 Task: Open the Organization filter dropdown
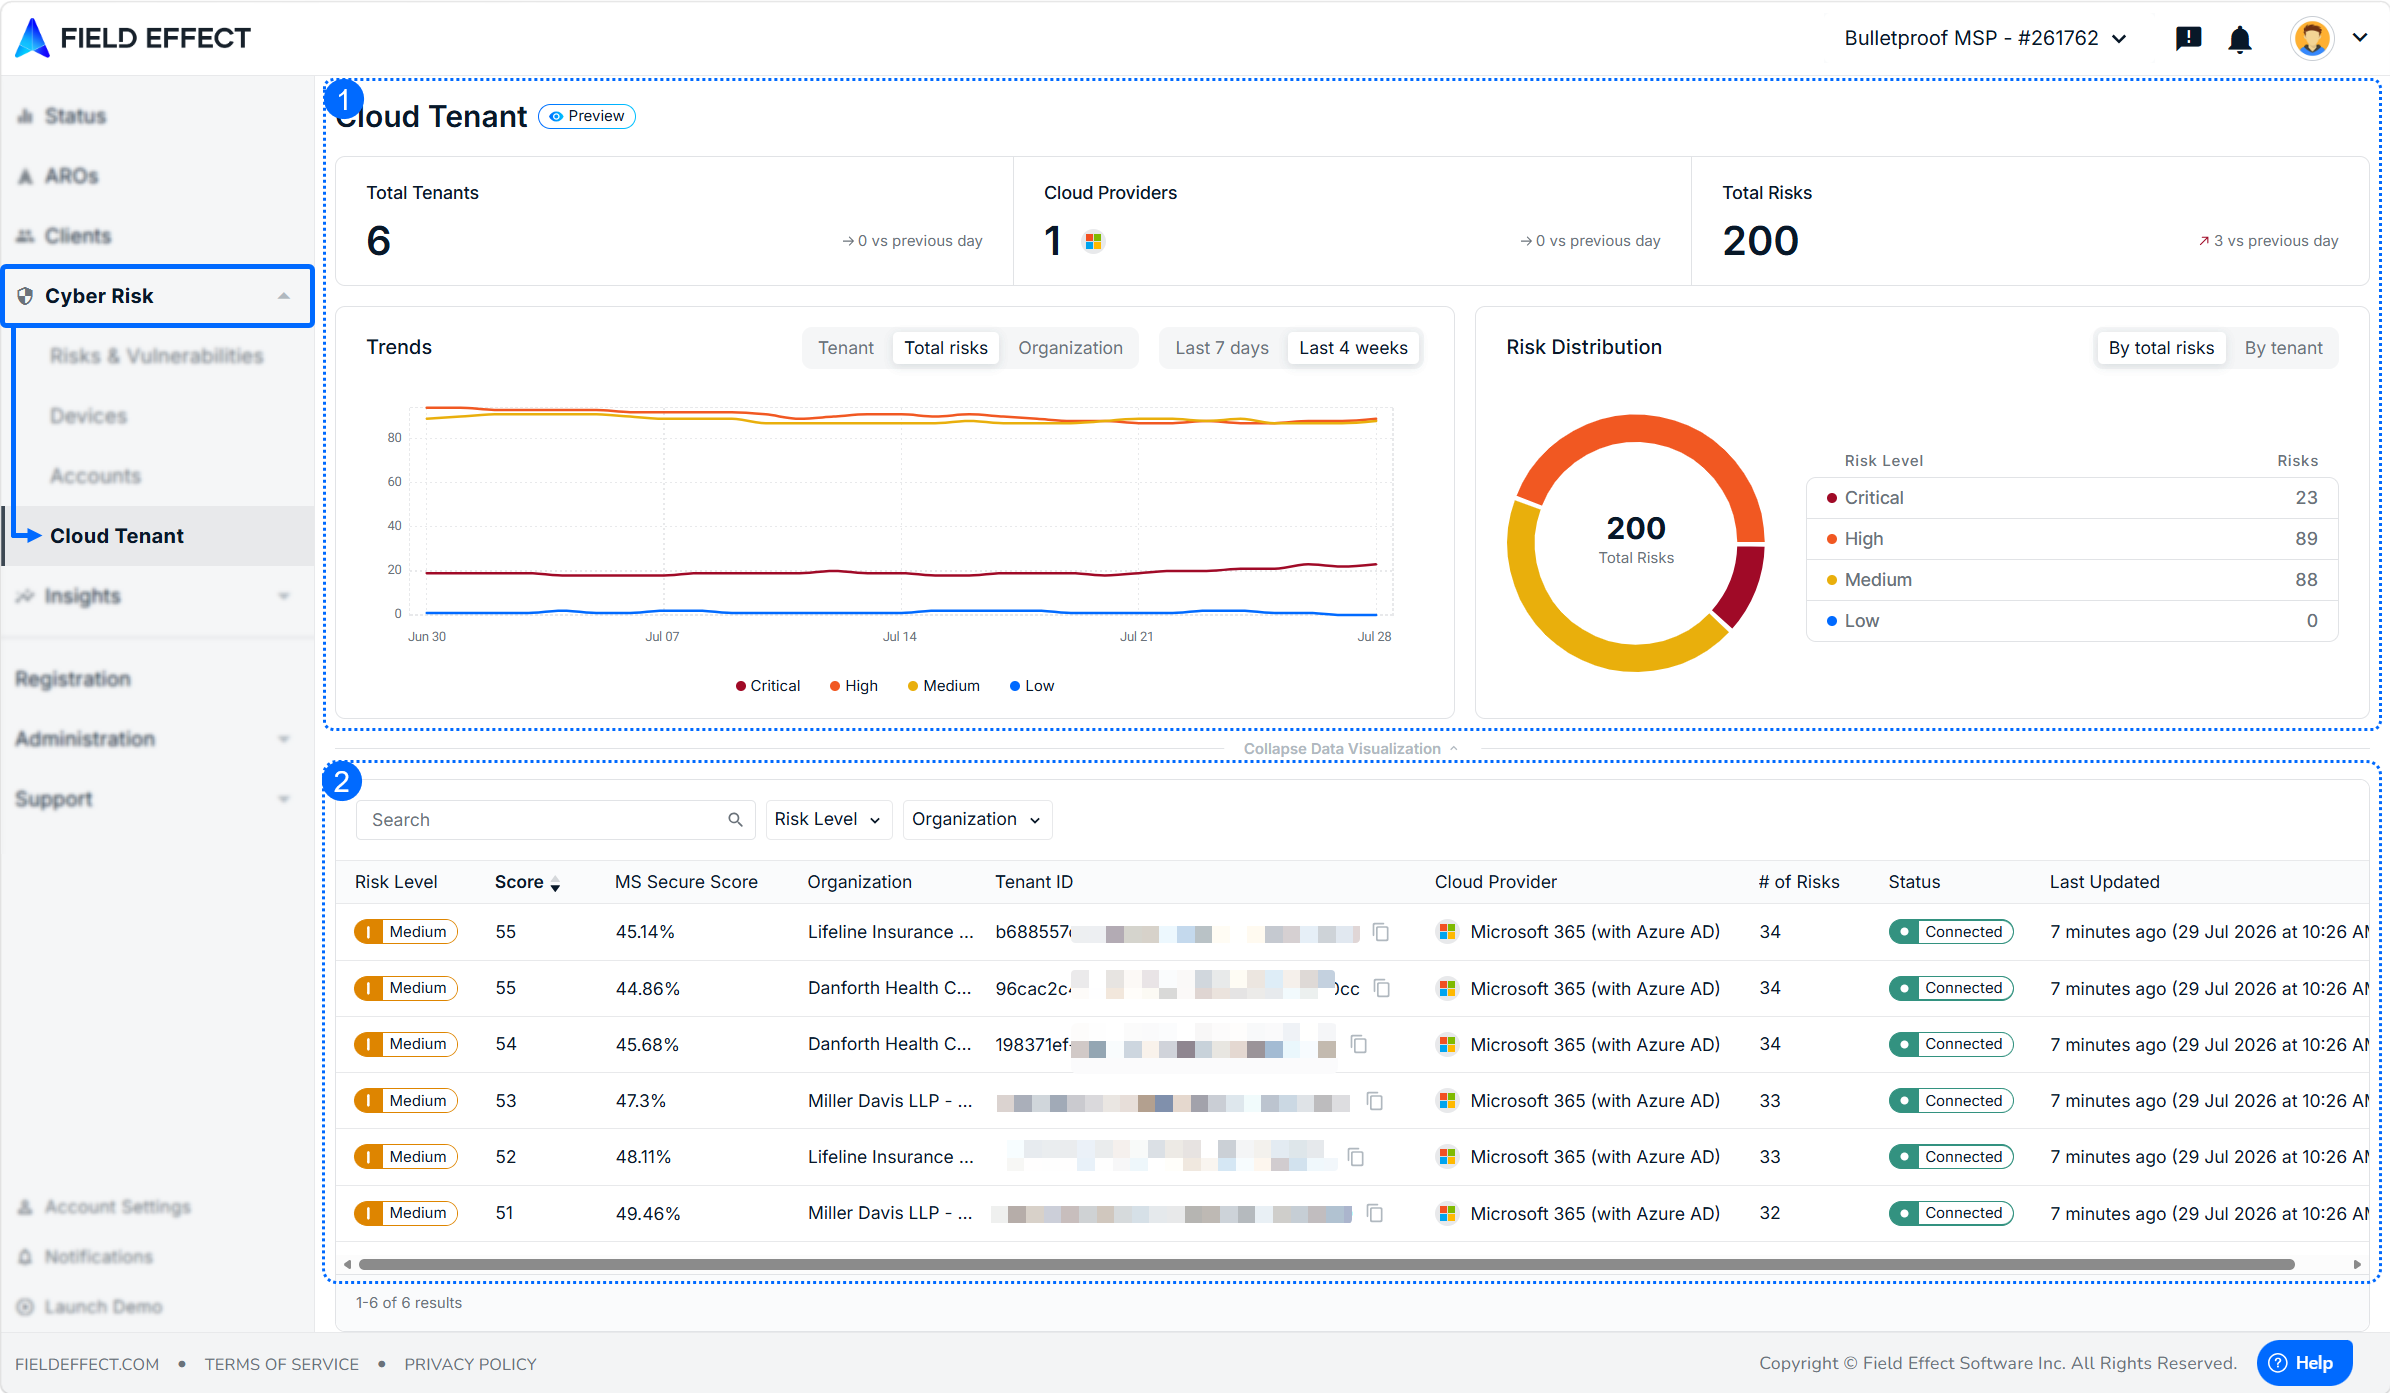pyautogui.click(x=977, y=819)
